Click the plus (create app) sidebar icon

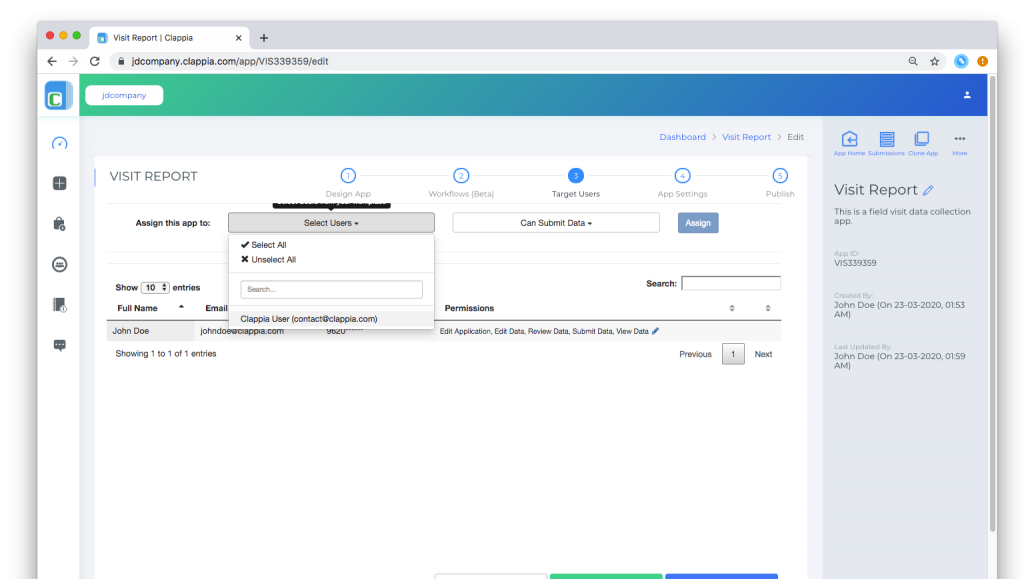coord(59,183)
